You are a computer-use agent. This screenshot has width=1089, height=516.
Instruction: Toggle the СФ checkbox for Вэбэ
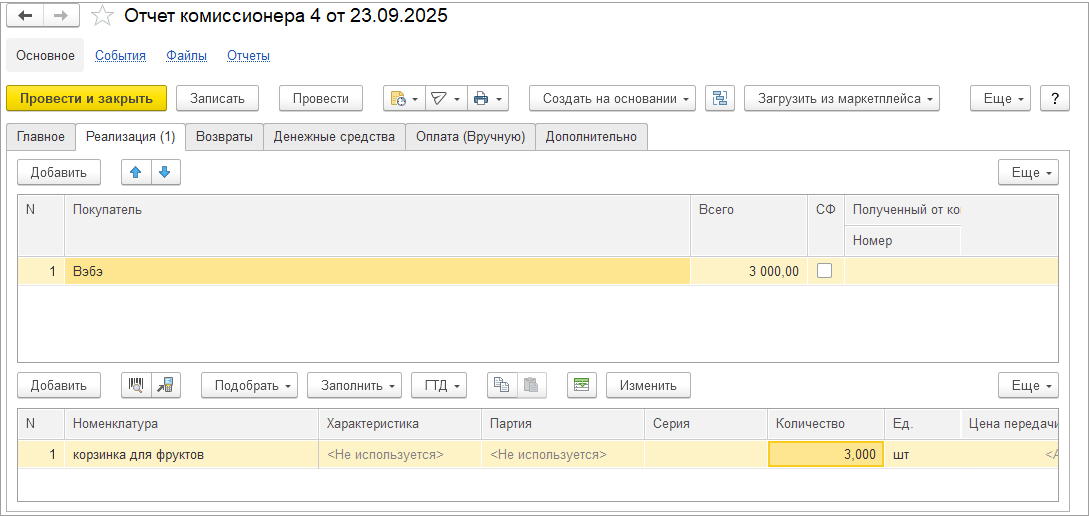point(824,271)
